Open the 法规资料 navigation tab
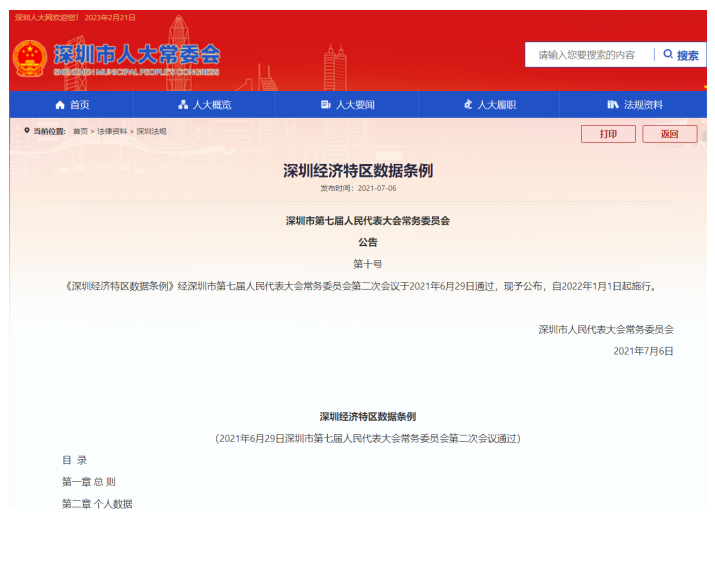715x565 pixels. pos(633,105)
